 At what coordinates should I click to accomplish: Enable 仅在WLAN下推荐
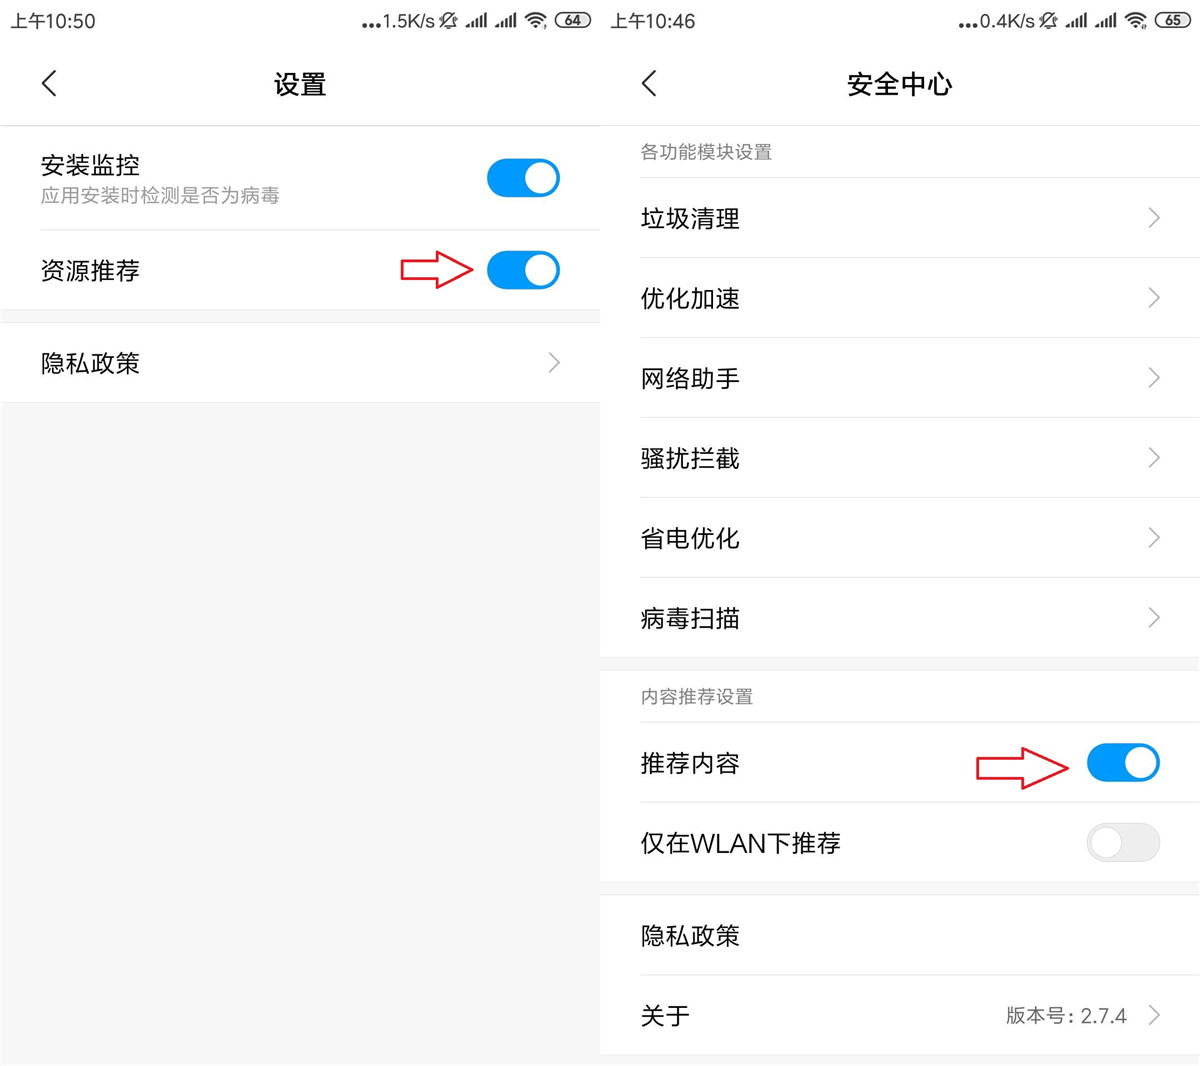[1123, 843]
